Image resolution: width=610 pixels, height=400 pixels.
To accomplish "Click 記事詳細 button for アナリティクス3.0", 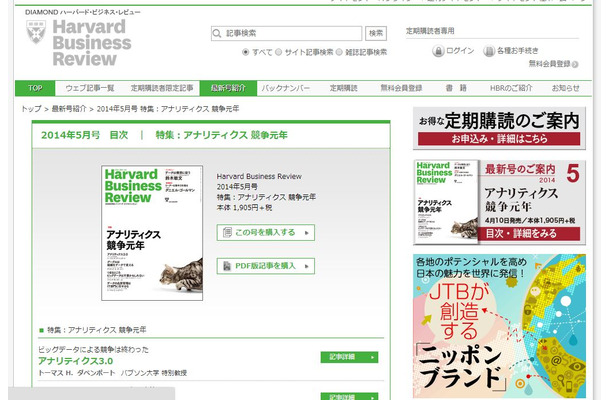I will (349, 357).
